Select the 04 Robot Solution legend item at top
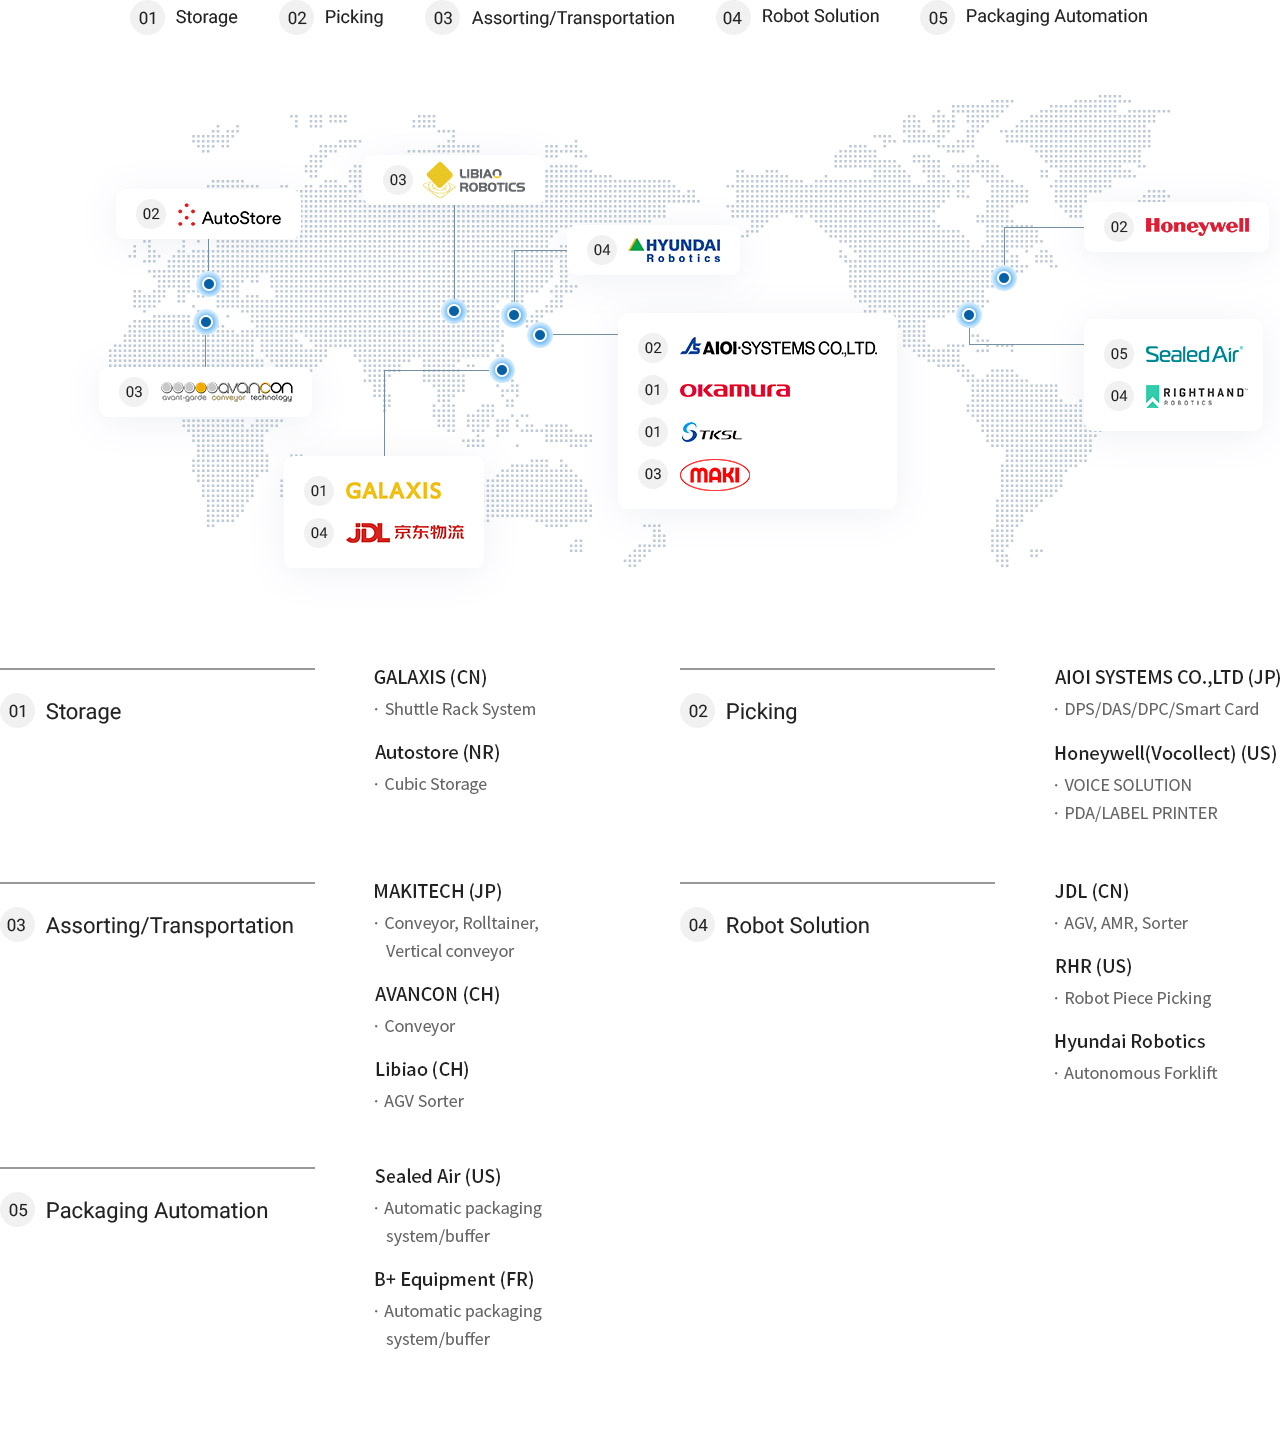Image resolution: width=1280 pixels, height=1449 pixels. click(x=798, y=17)
